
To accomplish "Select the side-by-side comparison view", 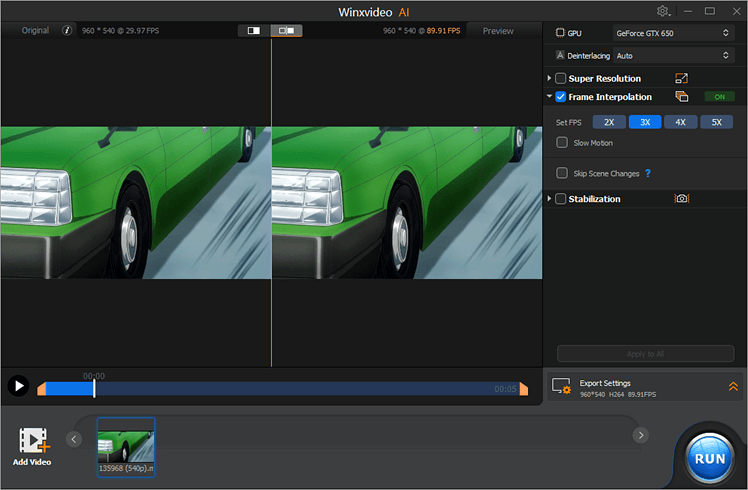I will click(x=287, y=31).
